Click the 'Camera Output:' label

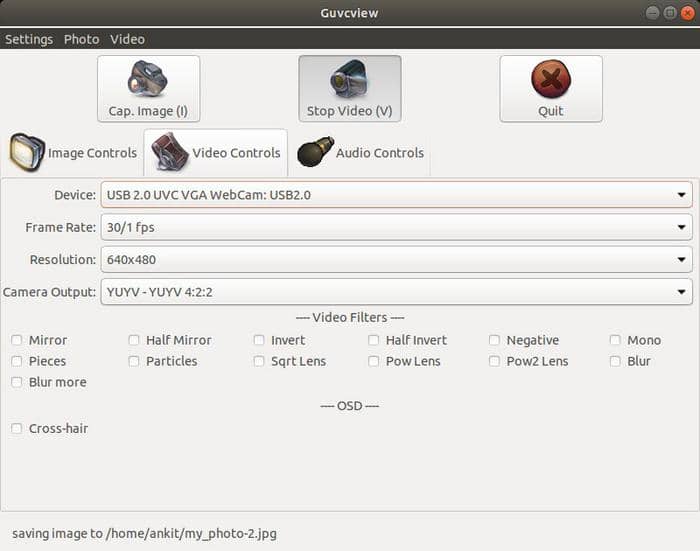click(x=50, y=292)
